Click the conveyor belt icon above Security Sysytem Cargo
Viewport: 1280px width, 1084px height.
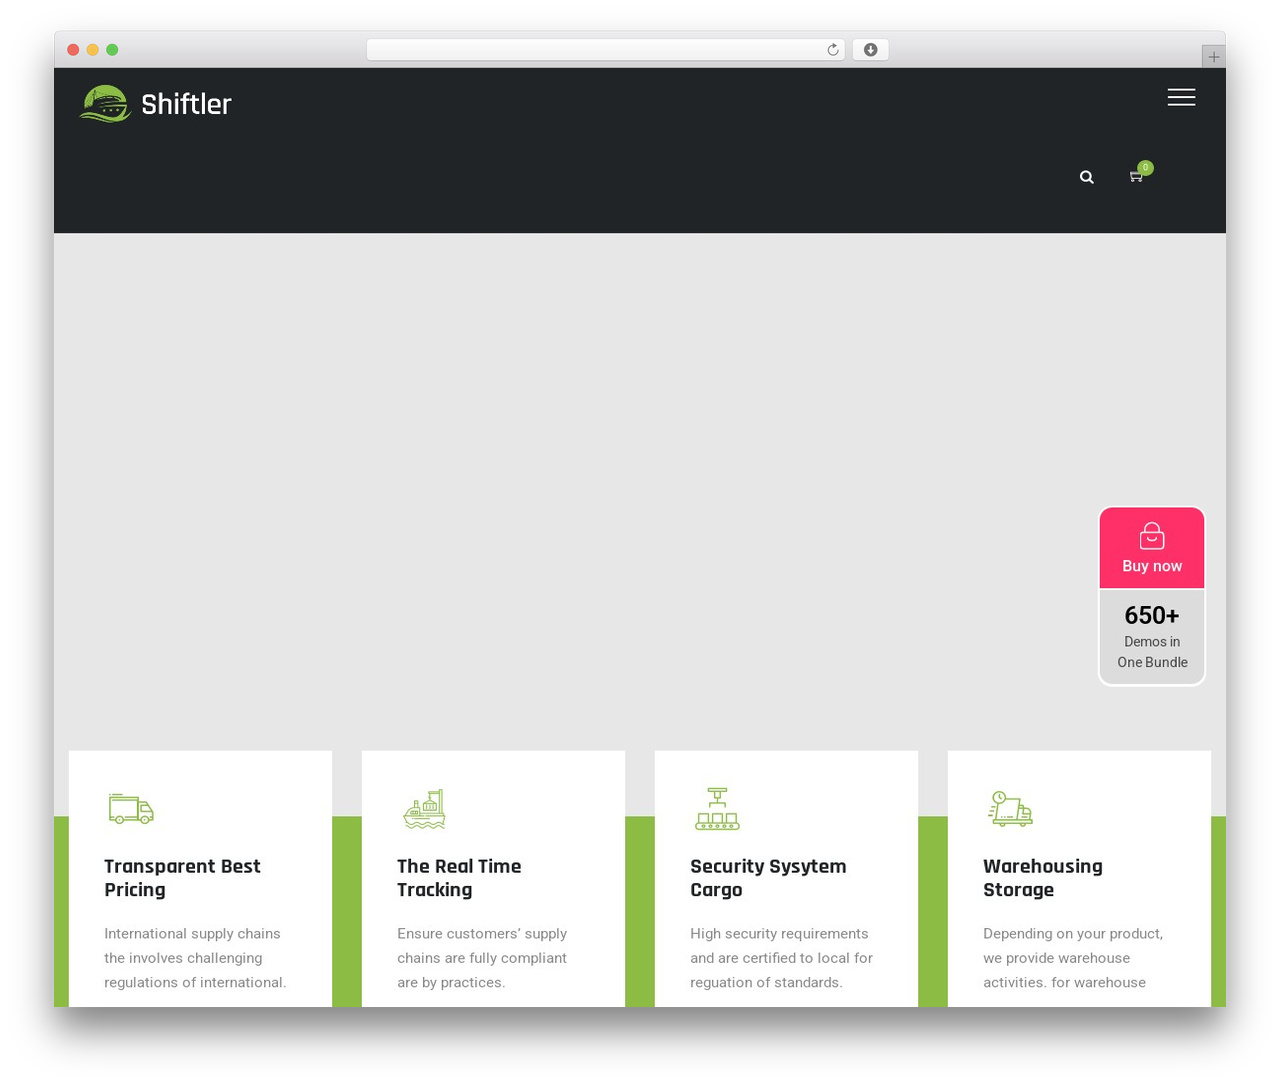pos(717,809)
